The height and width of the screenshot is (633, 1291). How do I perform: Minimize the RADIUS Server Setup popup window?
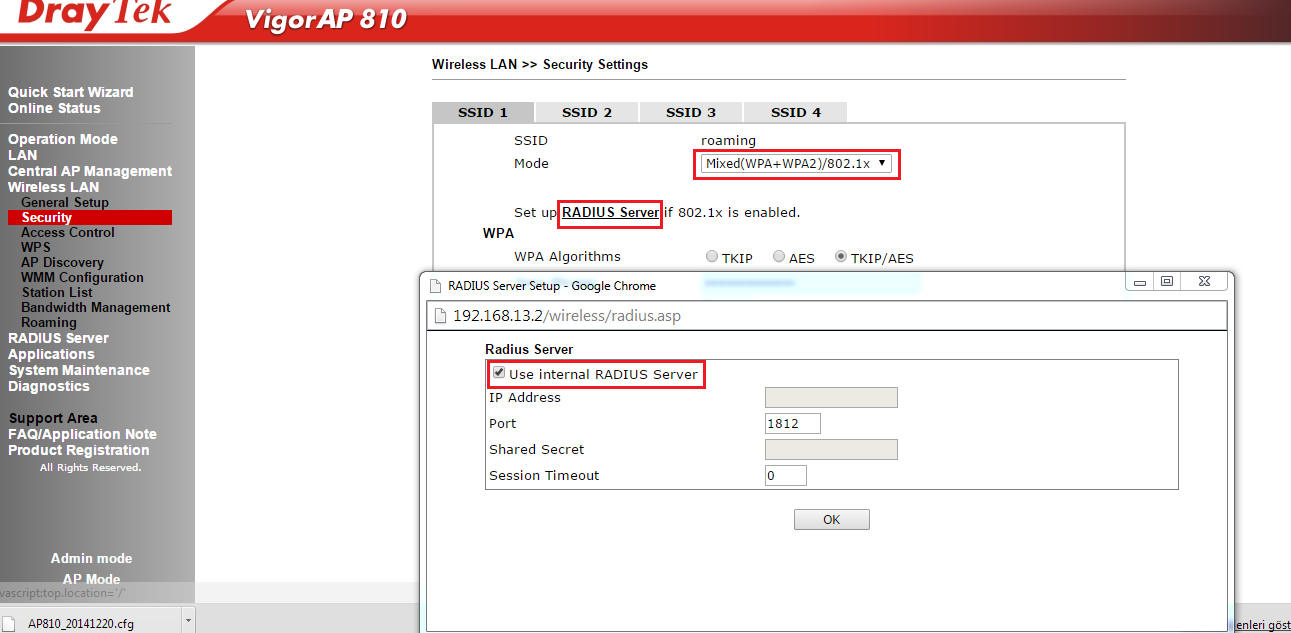(x=1139, y=283)
